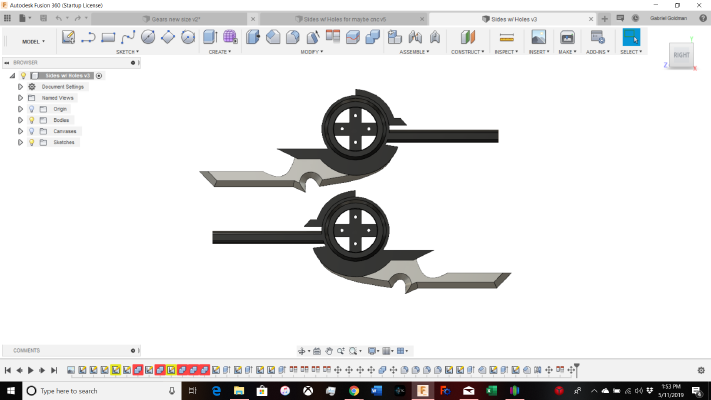Click the ViewCube RIGHT face
The width and height of the screenshot is (711, 400).
(681, 55)
